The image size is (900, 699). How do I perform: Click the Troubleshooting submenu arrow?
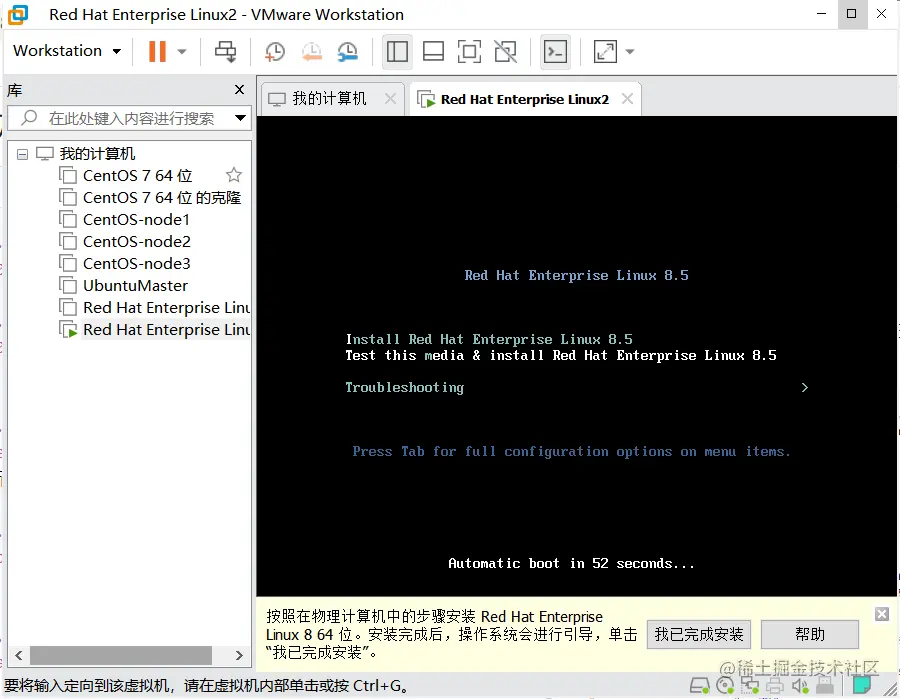(x=805, y=387)
